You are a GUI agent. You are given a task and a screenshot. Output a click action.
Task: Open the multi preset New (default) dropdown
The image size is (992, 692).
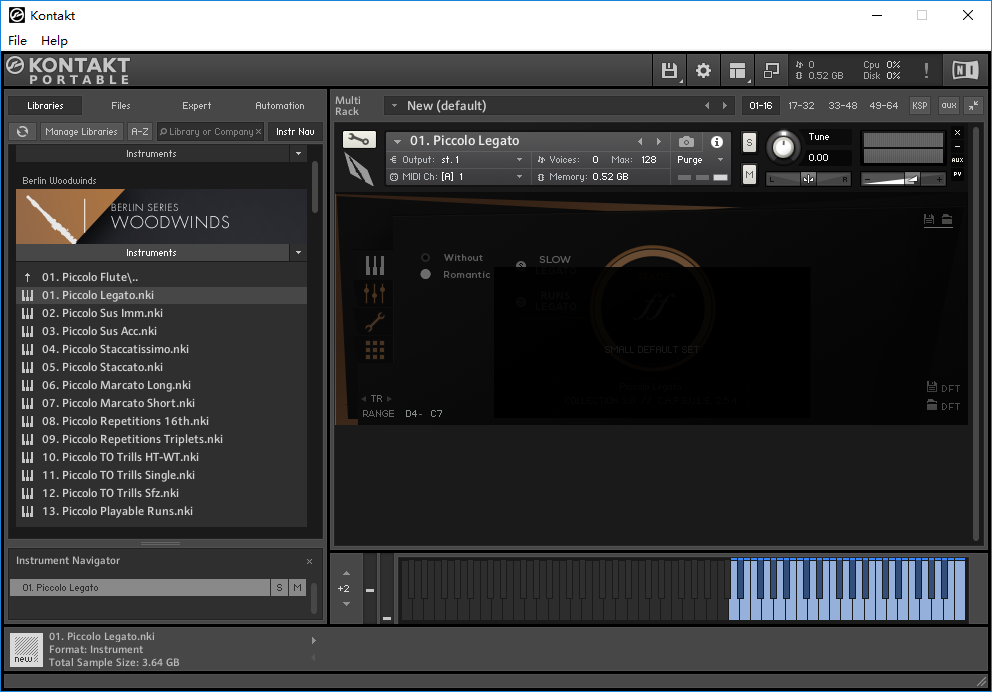click(394, 106)
